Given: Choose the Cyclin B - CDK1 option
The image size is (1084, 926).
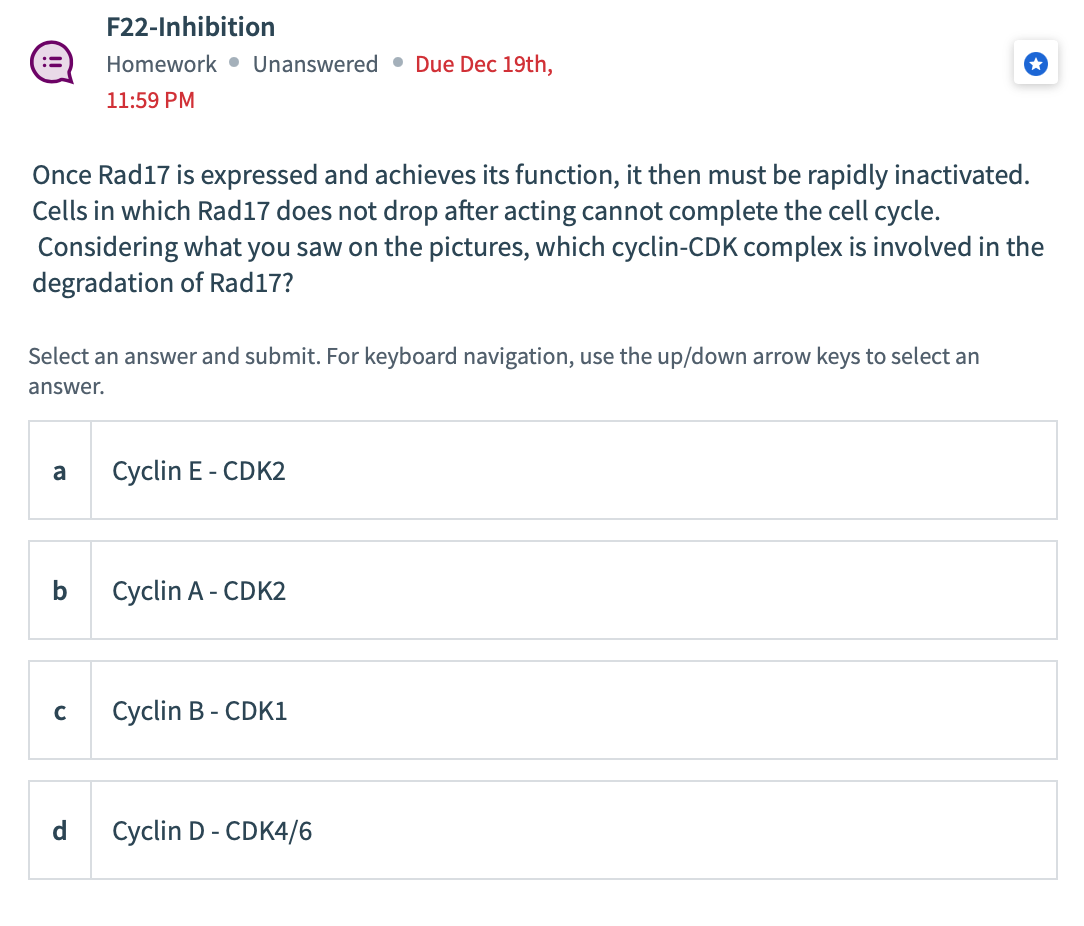Looking at the screenshot, I should click(543, 710).
